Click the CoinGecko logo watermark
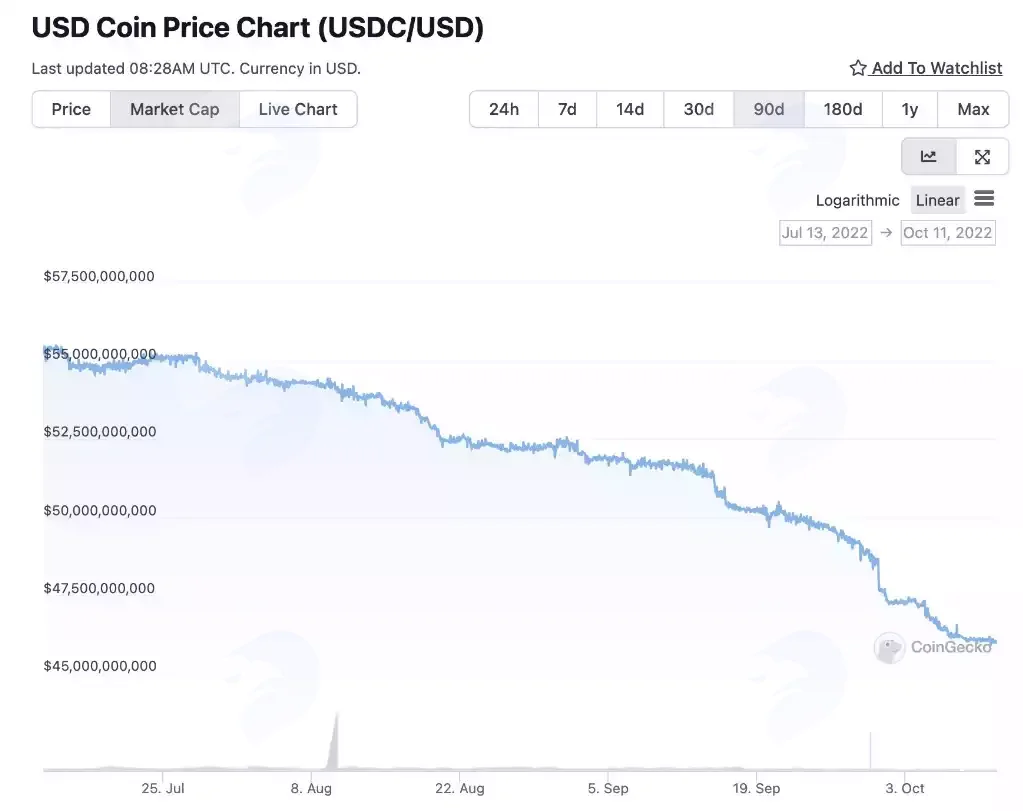The image size is (1023, 811). point(934,647)
